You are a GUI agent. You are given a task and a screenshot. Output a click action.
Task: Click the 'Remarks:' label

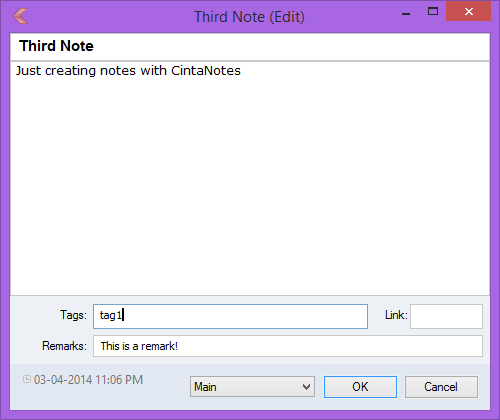point(64,346)
